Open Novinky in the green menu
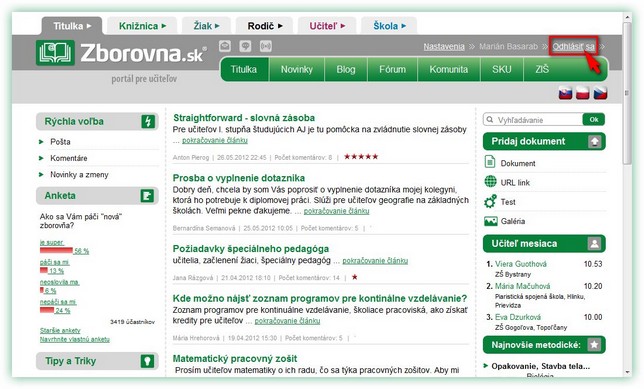 coord(297,69)
